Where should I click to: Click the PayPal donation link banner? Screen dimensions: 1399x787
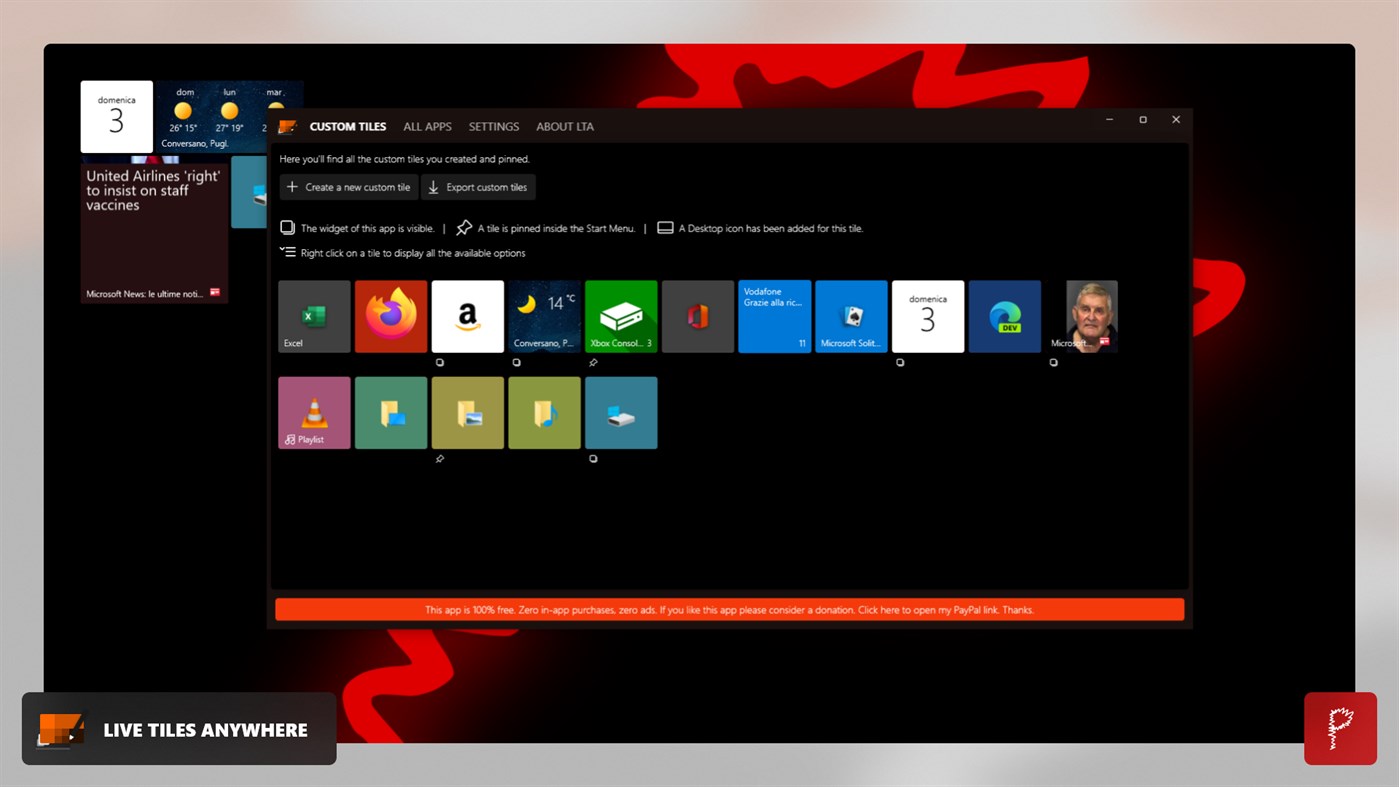[x=728, y=609]
